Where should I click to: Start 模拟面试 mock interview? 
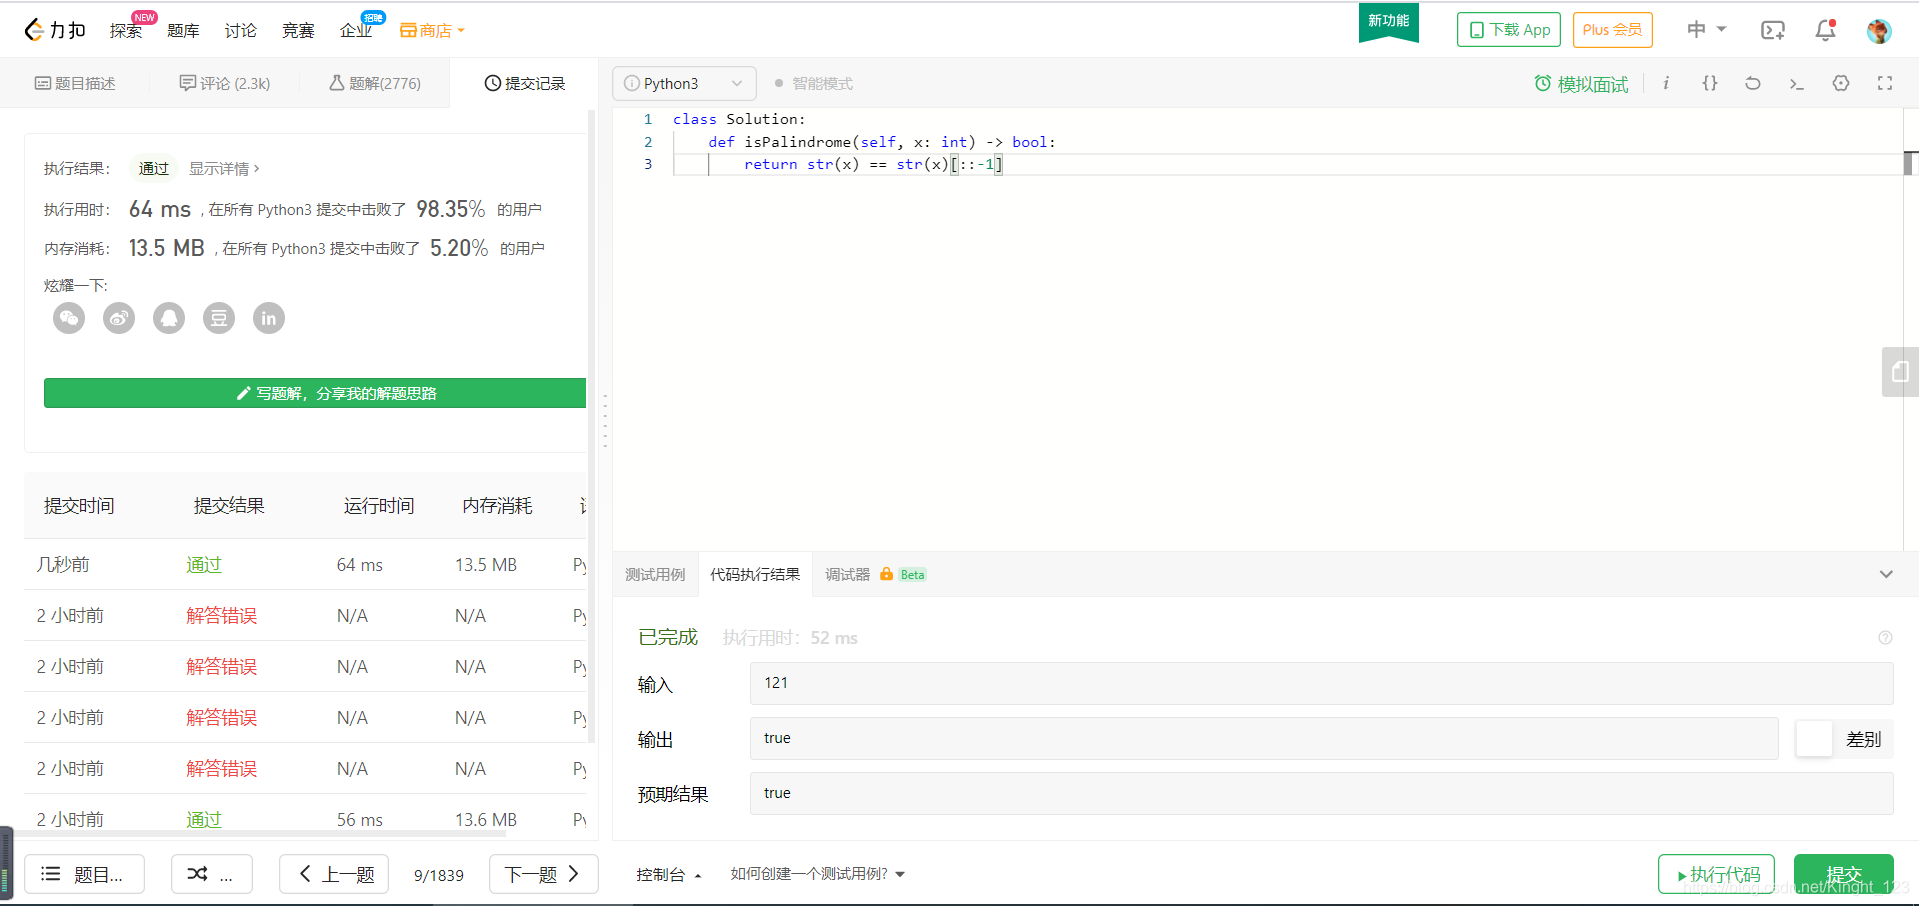pyautogui.click(x=1581, y=84)
